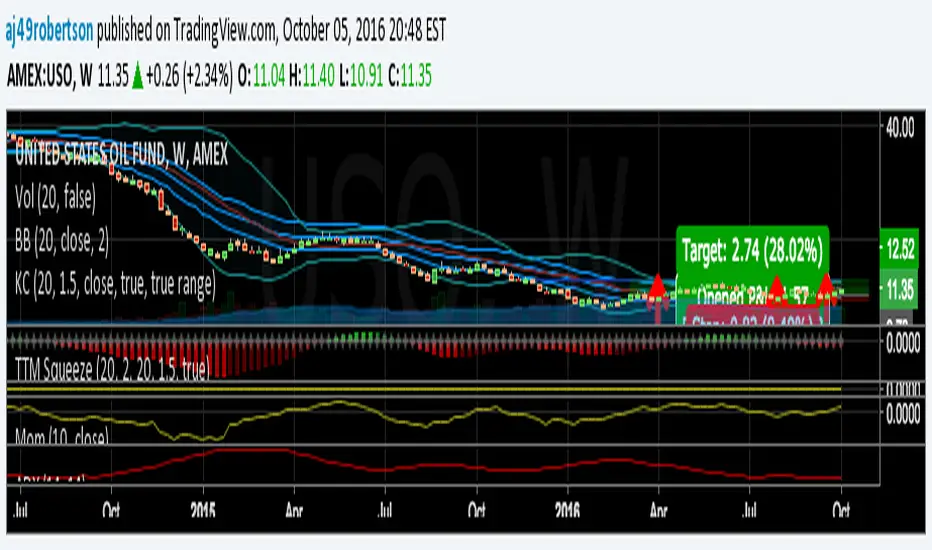932x550 pixels.
Task: Click the 2016 label on time axis
Action: pyautogui.click(x=568, y=510)
